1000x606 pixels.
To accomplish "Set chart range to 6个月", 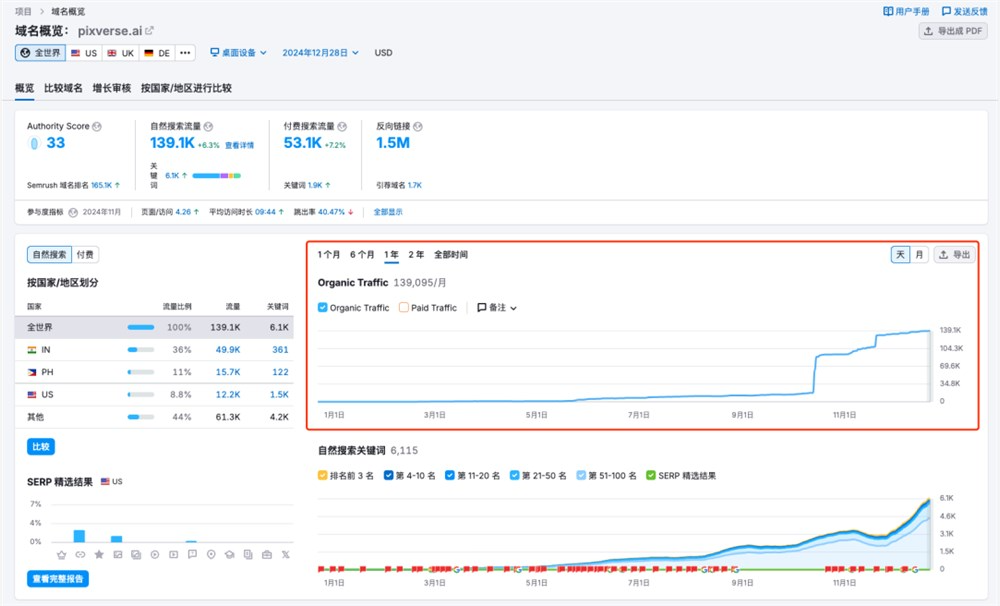I will pyautogui.click(x=362, y=255).
